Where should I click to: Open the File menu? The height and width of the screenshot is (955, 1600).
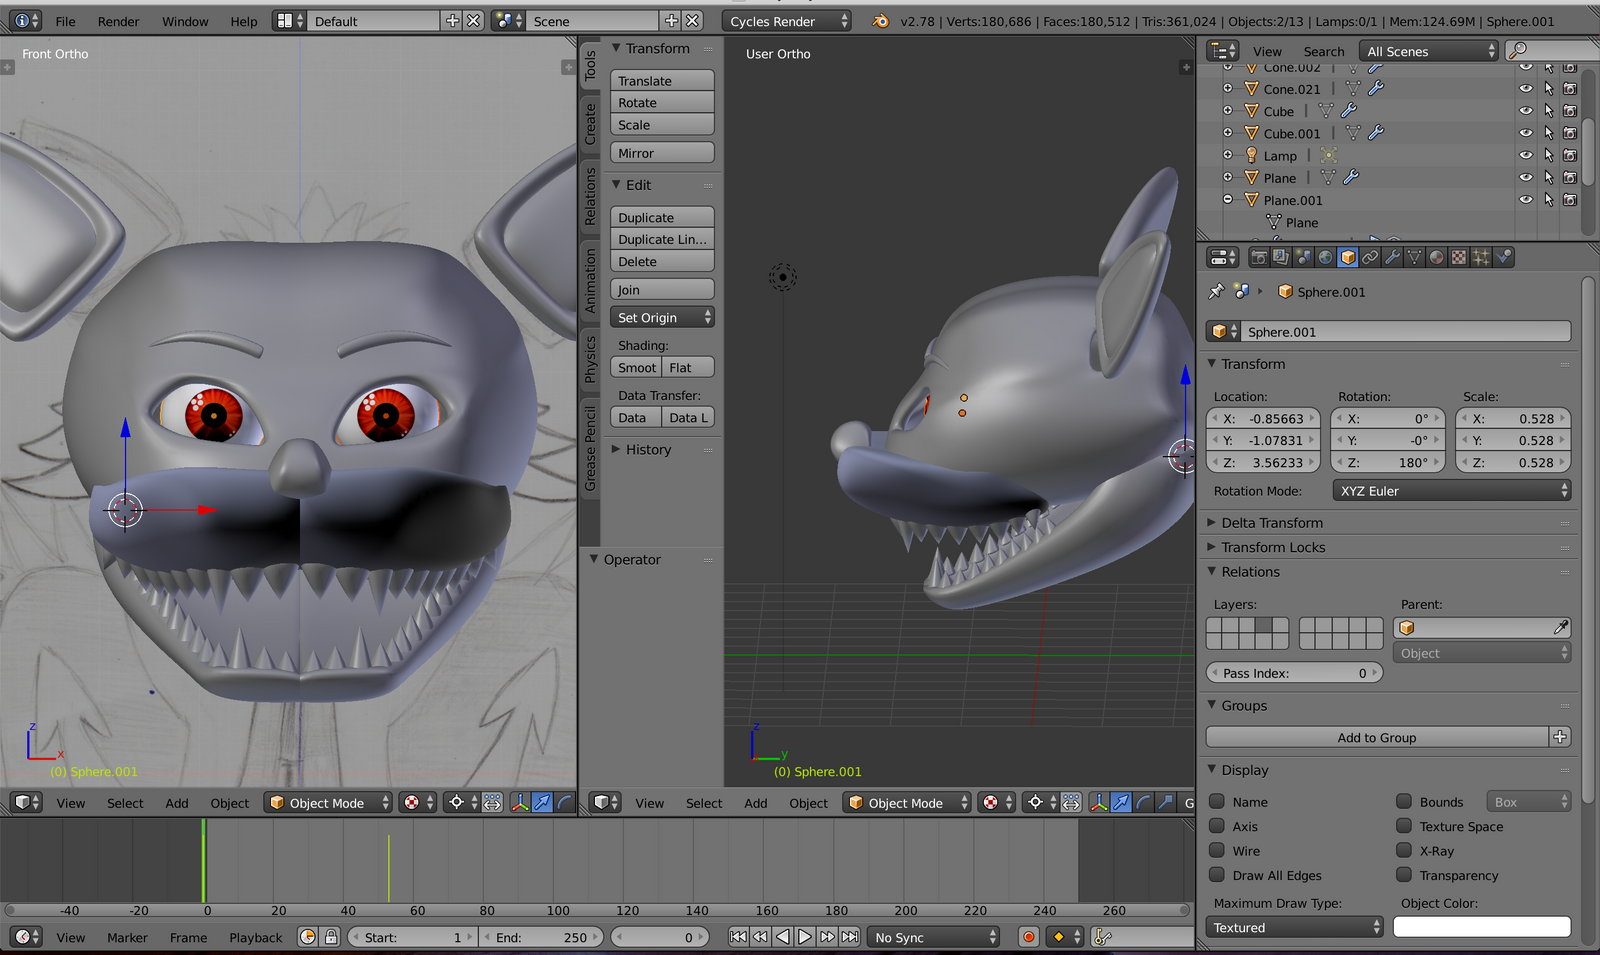click(x=65, y=21)
